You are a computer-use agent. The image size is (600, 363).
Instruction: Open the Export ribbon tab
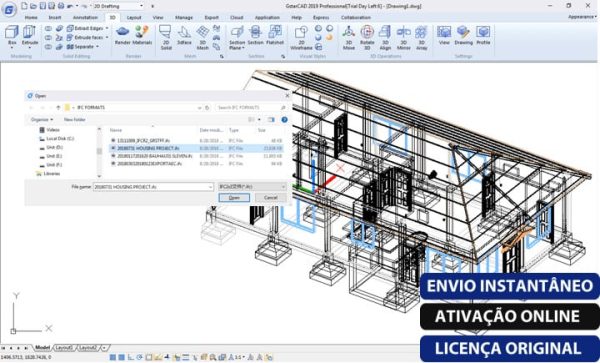[211, 18]
